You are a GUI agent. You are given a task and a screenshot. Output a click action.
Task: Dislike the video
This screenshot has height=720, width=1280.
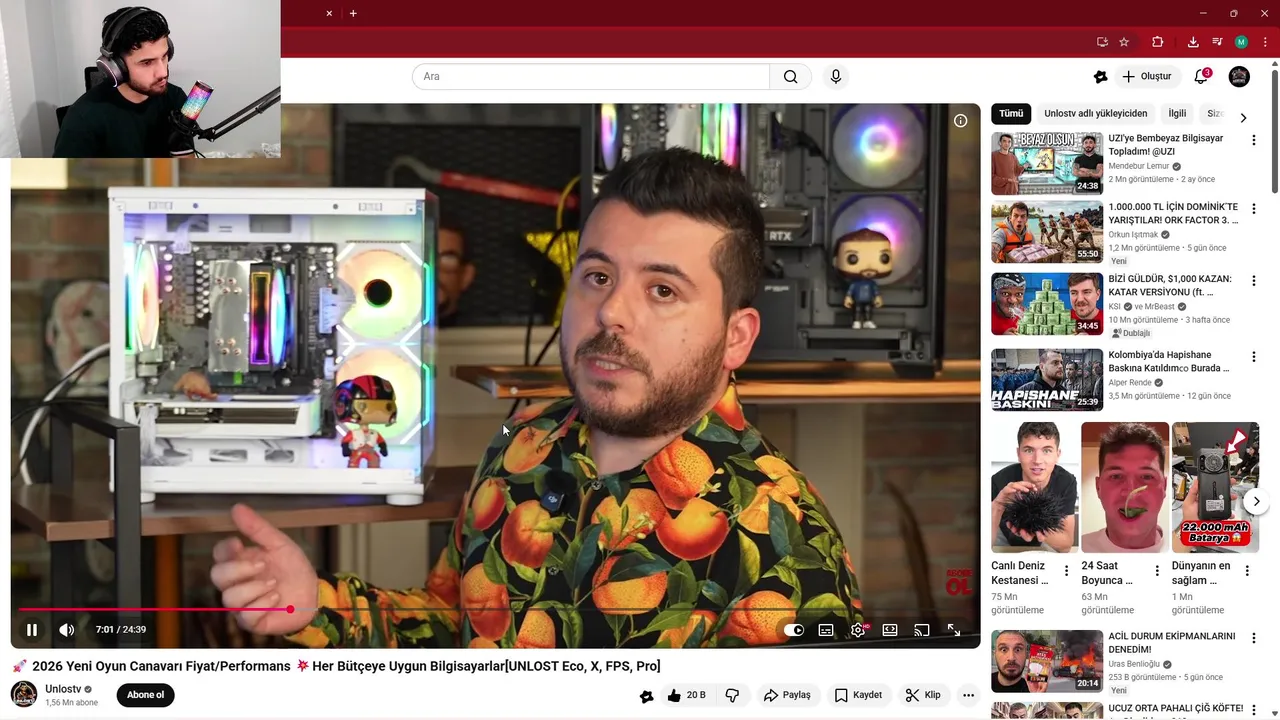point(732,695)
